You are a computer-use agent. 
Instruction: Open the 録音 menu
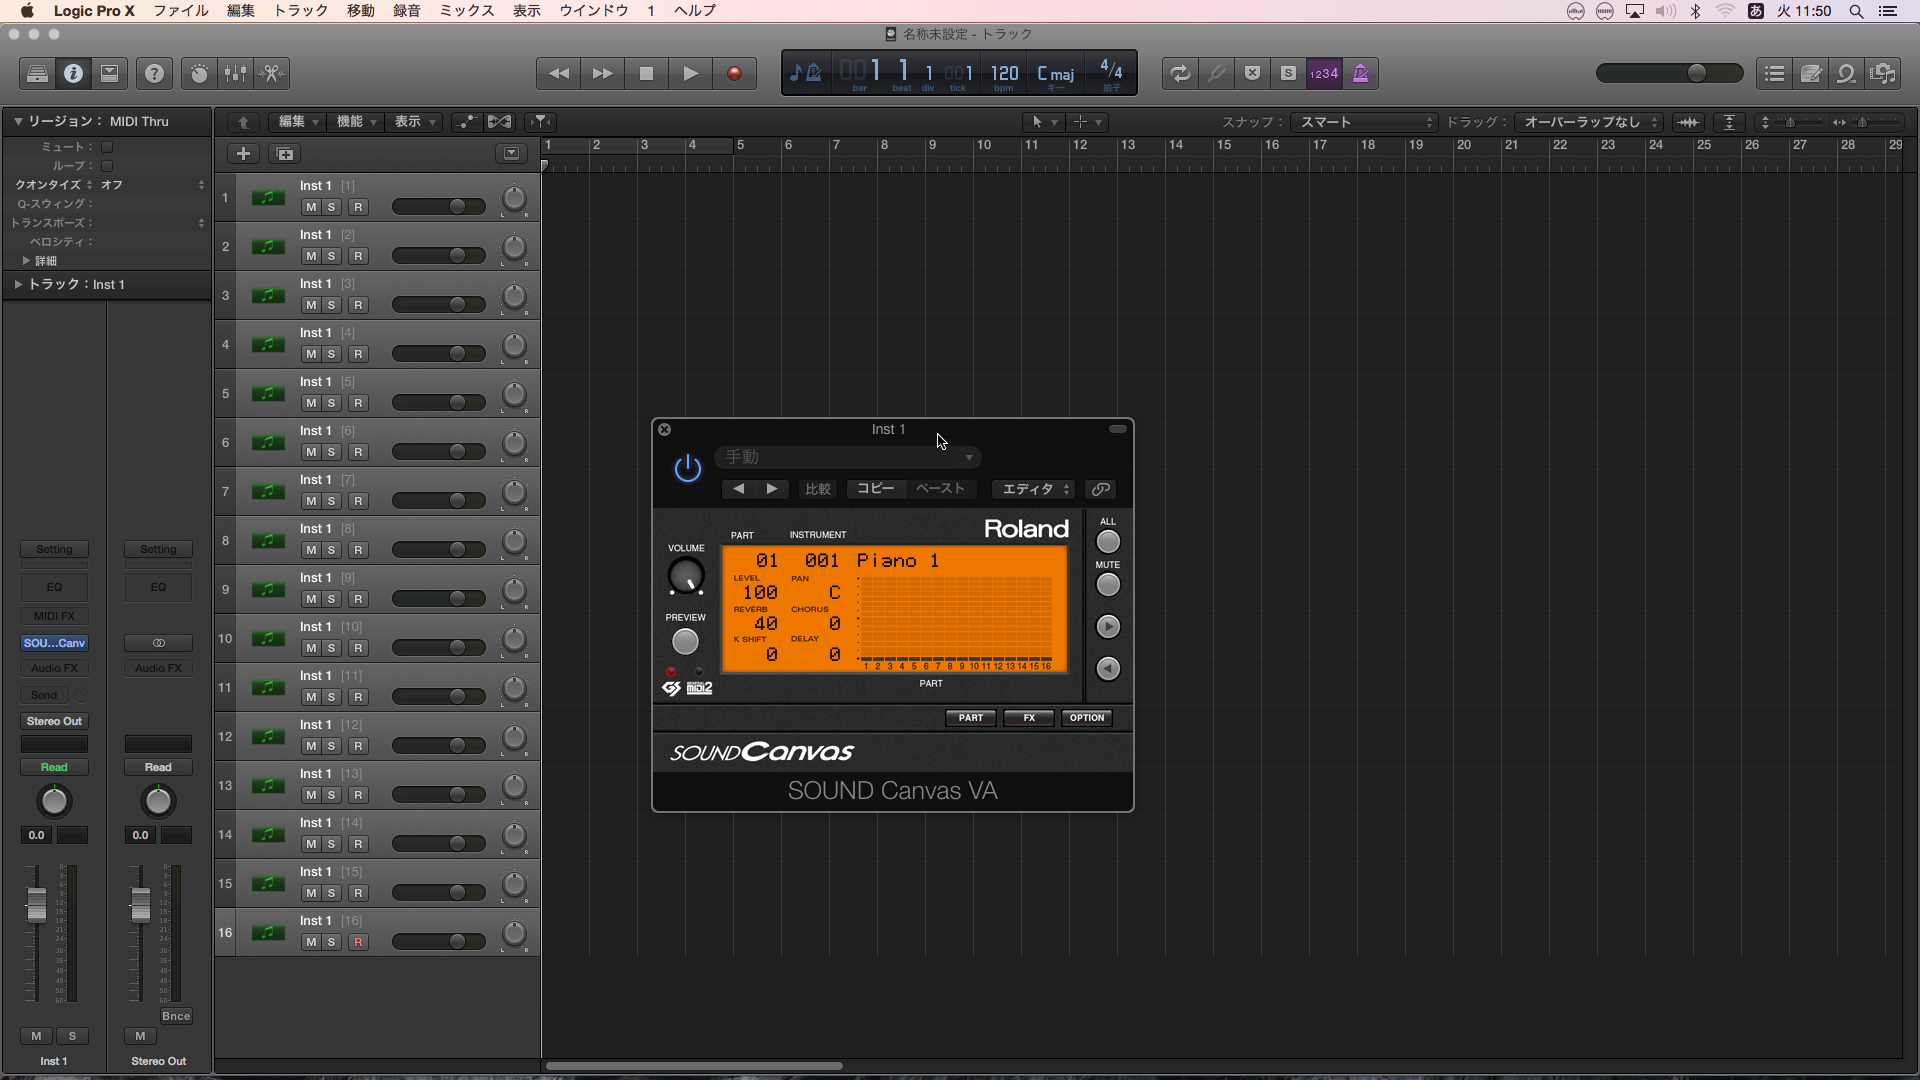click(406, 11)
